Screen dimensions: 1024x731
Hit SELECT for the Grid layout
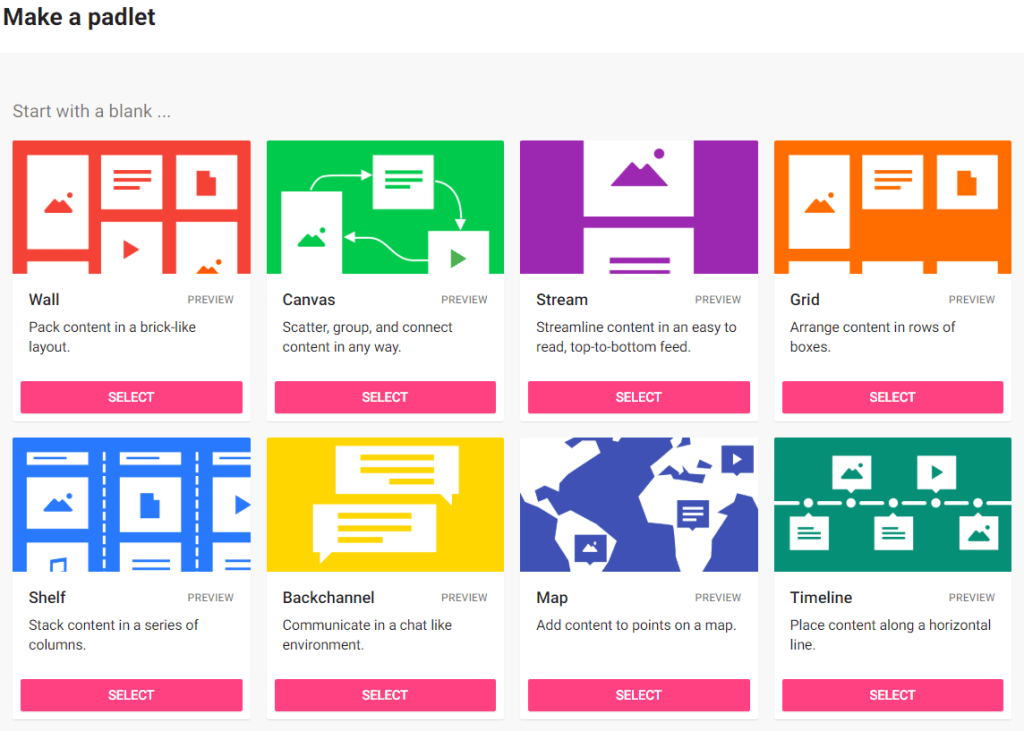(x=892, y=397)
